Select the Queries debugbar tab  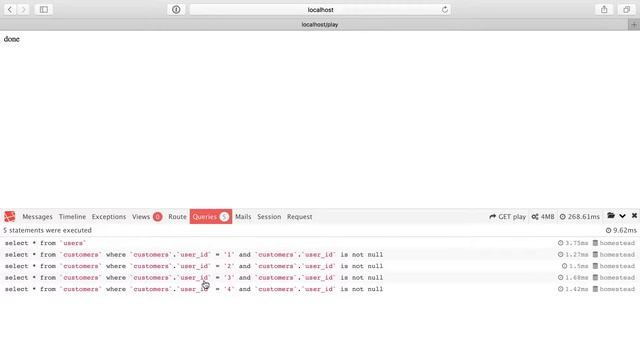pos(211,217)
